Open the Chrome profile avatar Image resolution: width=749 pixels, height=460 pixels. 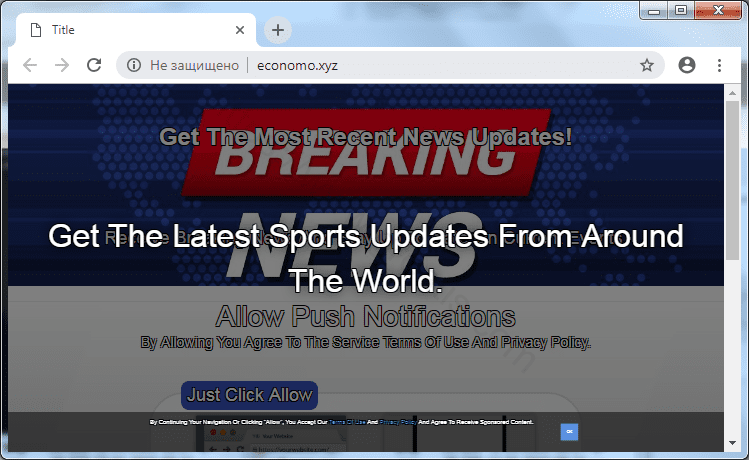pos(686,65)
